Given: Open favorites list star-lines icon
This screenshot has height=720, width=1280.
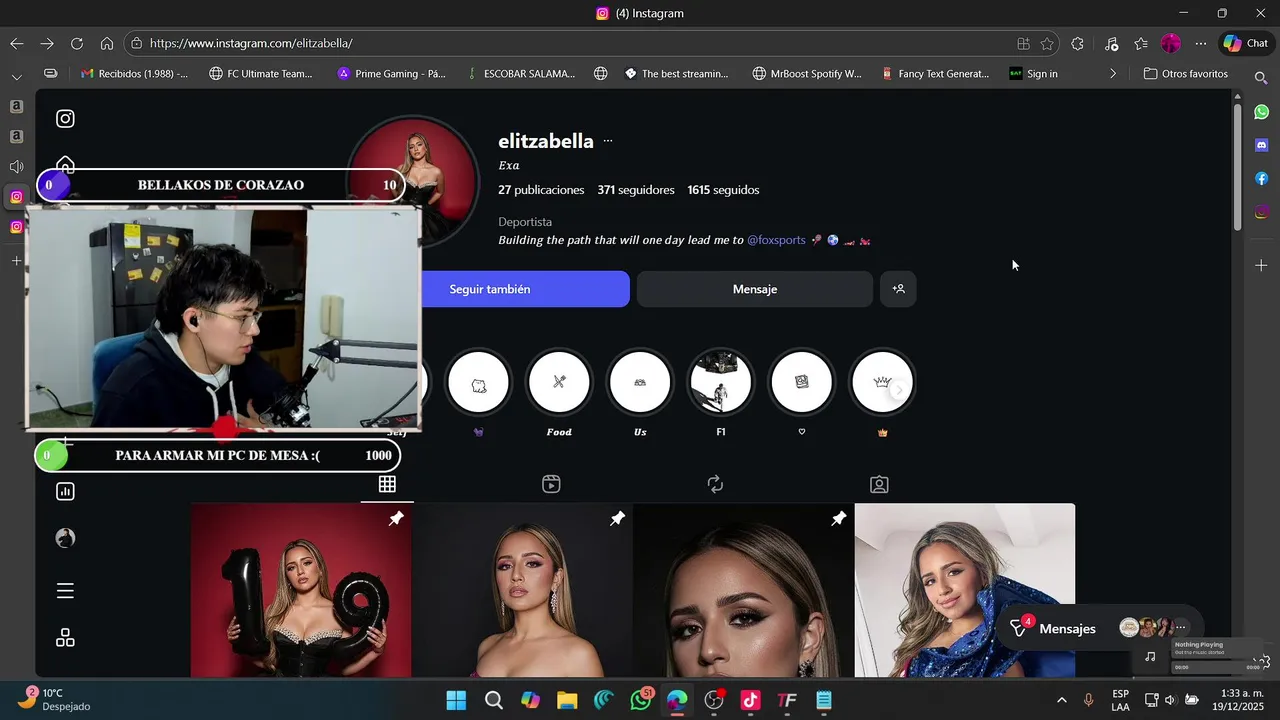Looking at the screenshot, I should 1141,43.
